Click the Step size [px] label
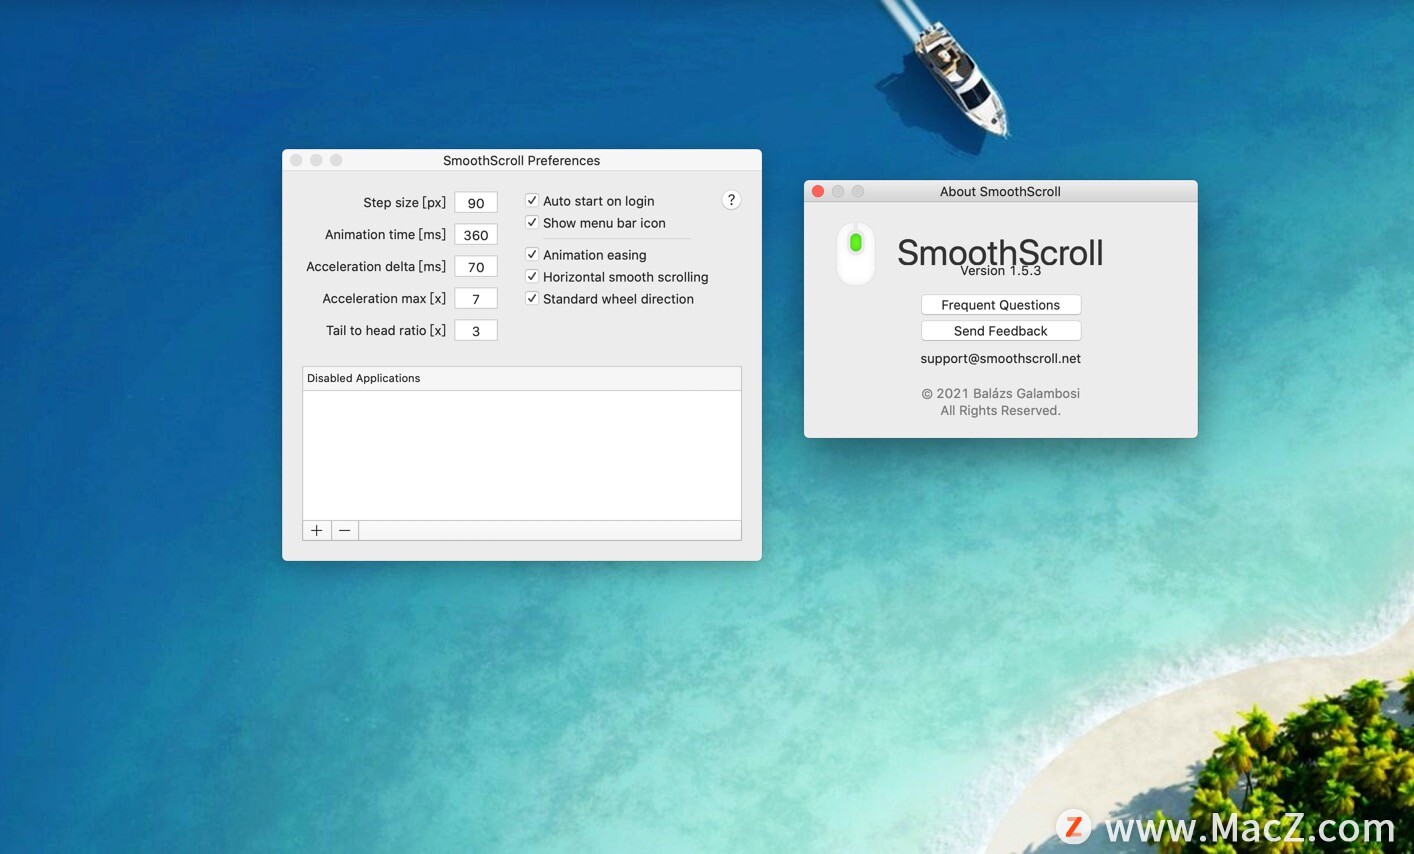1414x854 pixels. (x=405, y=202)
